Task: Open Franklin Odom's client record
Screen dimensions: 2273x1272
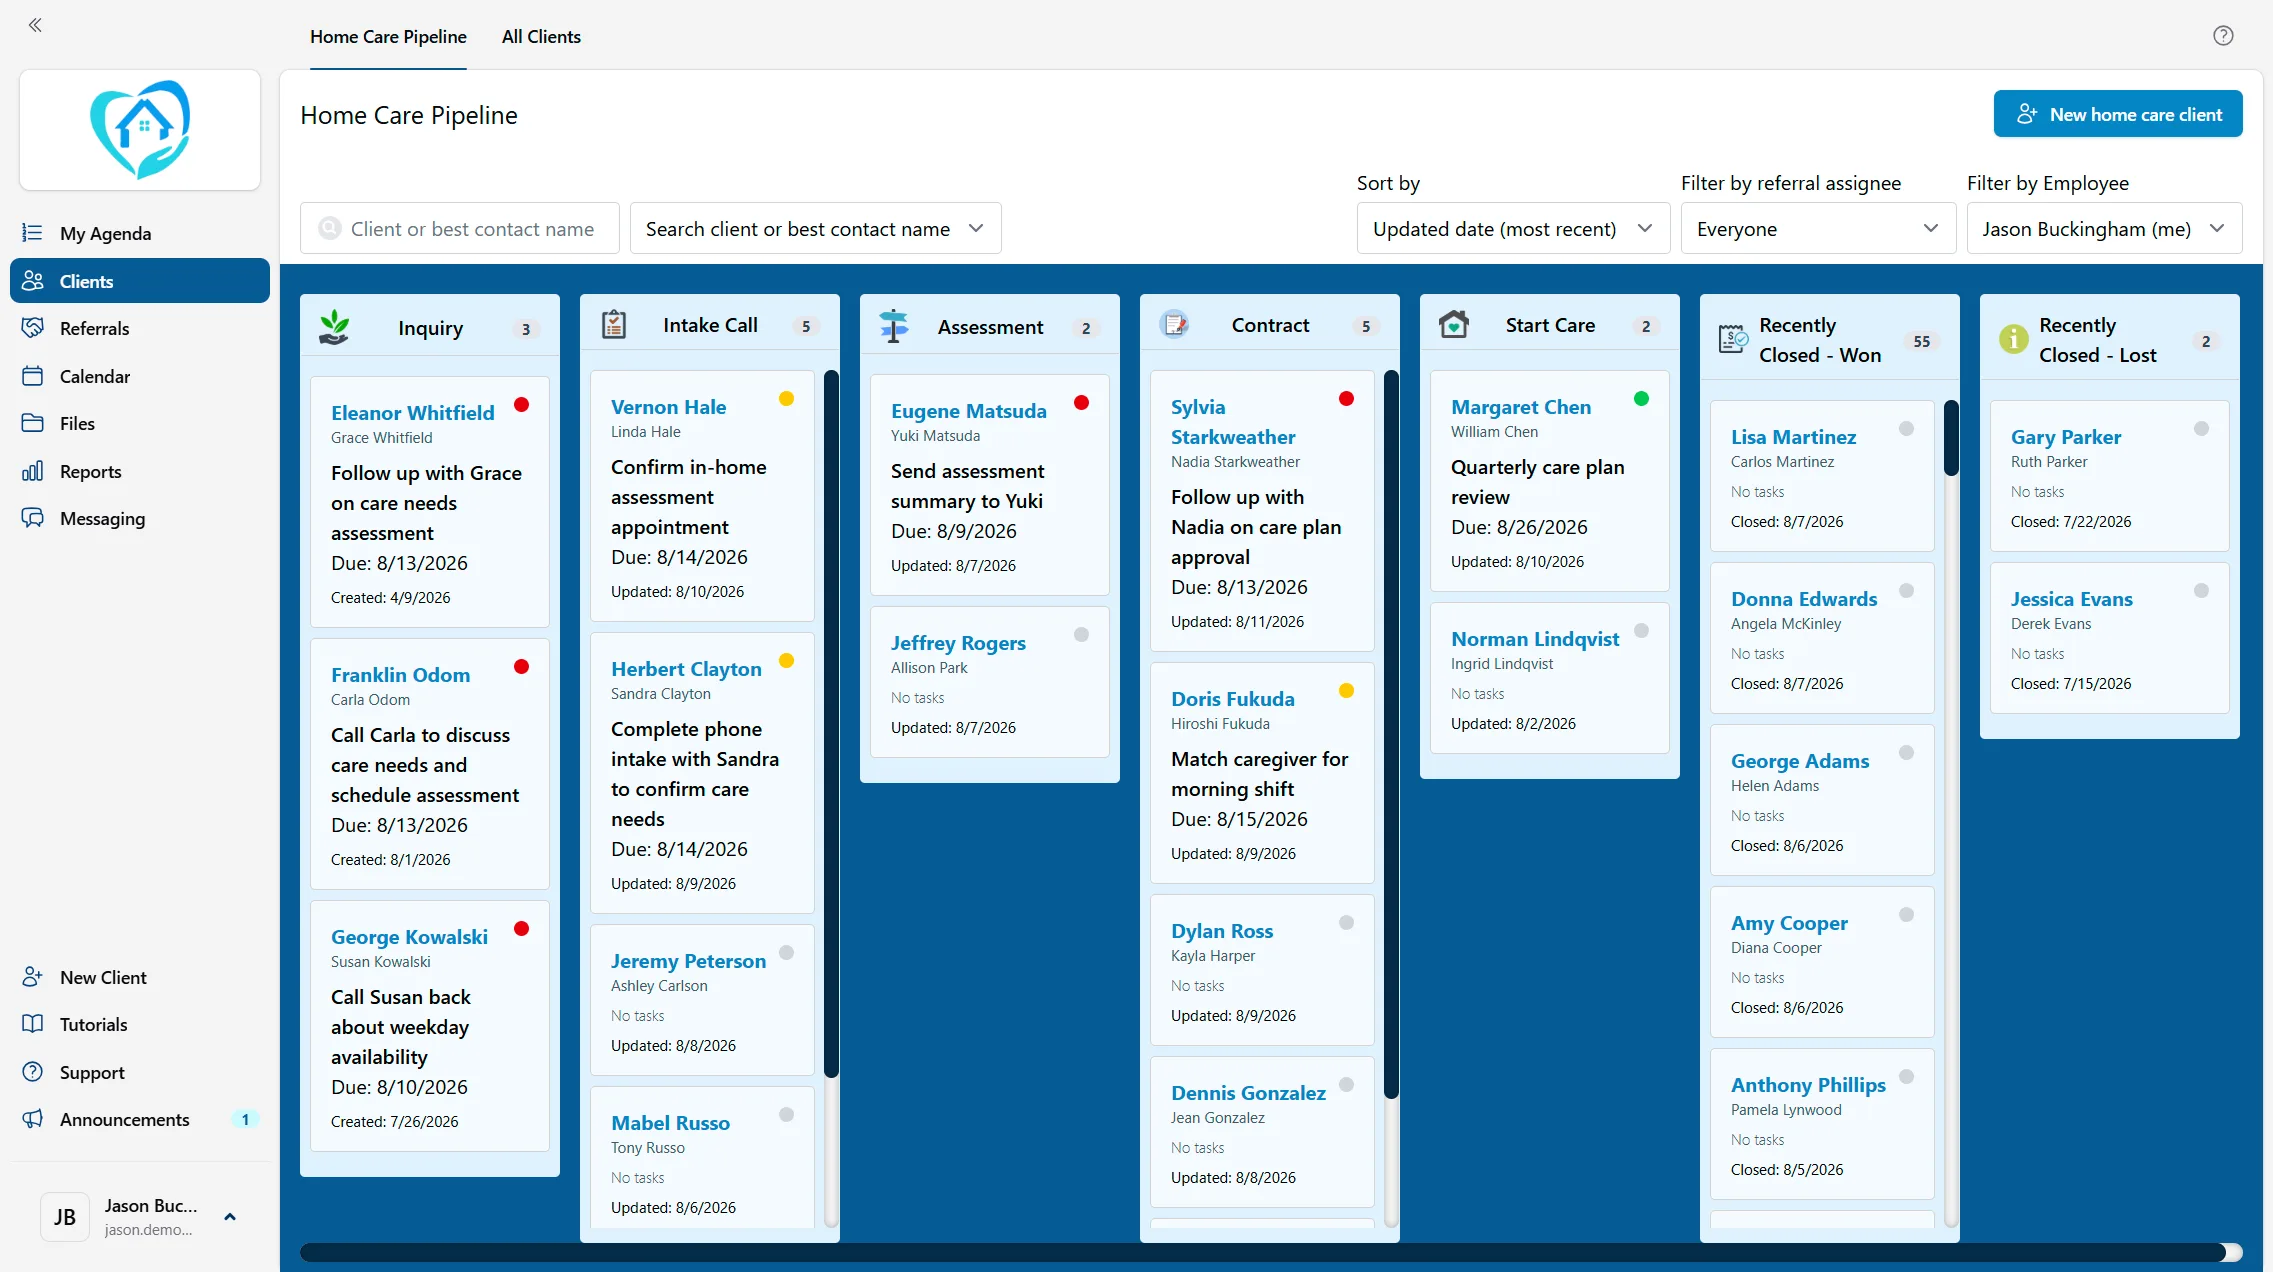Action: coord(430,764)
